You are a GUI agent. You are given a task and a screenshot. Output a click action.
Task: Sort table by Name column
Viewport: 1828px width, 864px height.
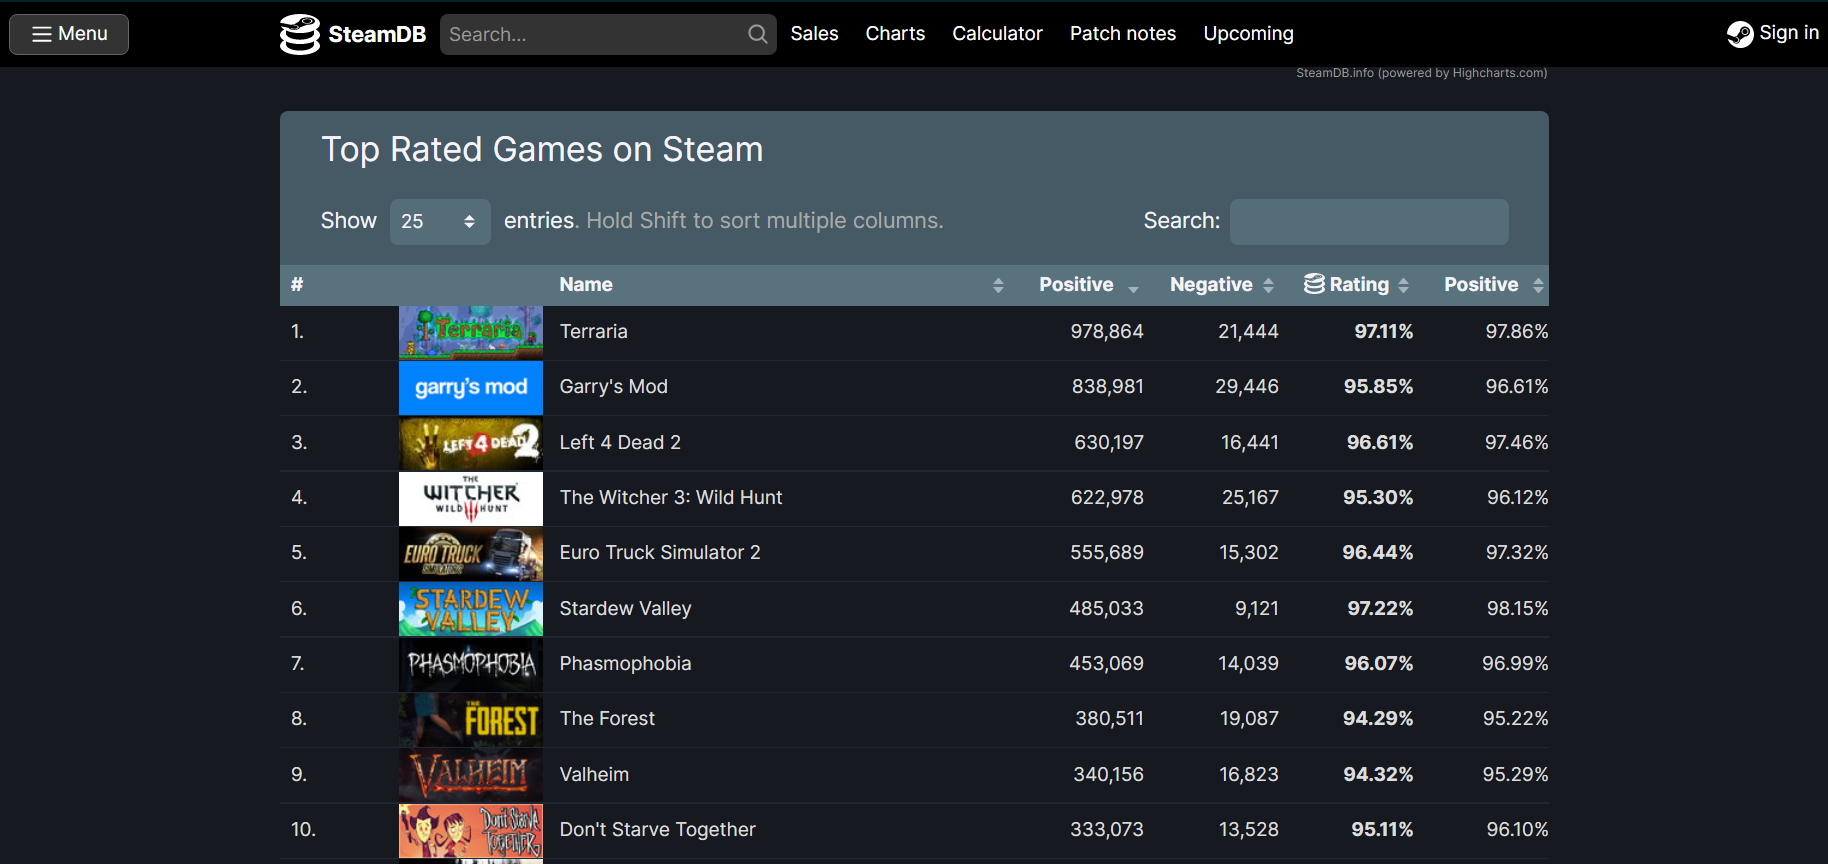tap(781, 285)
